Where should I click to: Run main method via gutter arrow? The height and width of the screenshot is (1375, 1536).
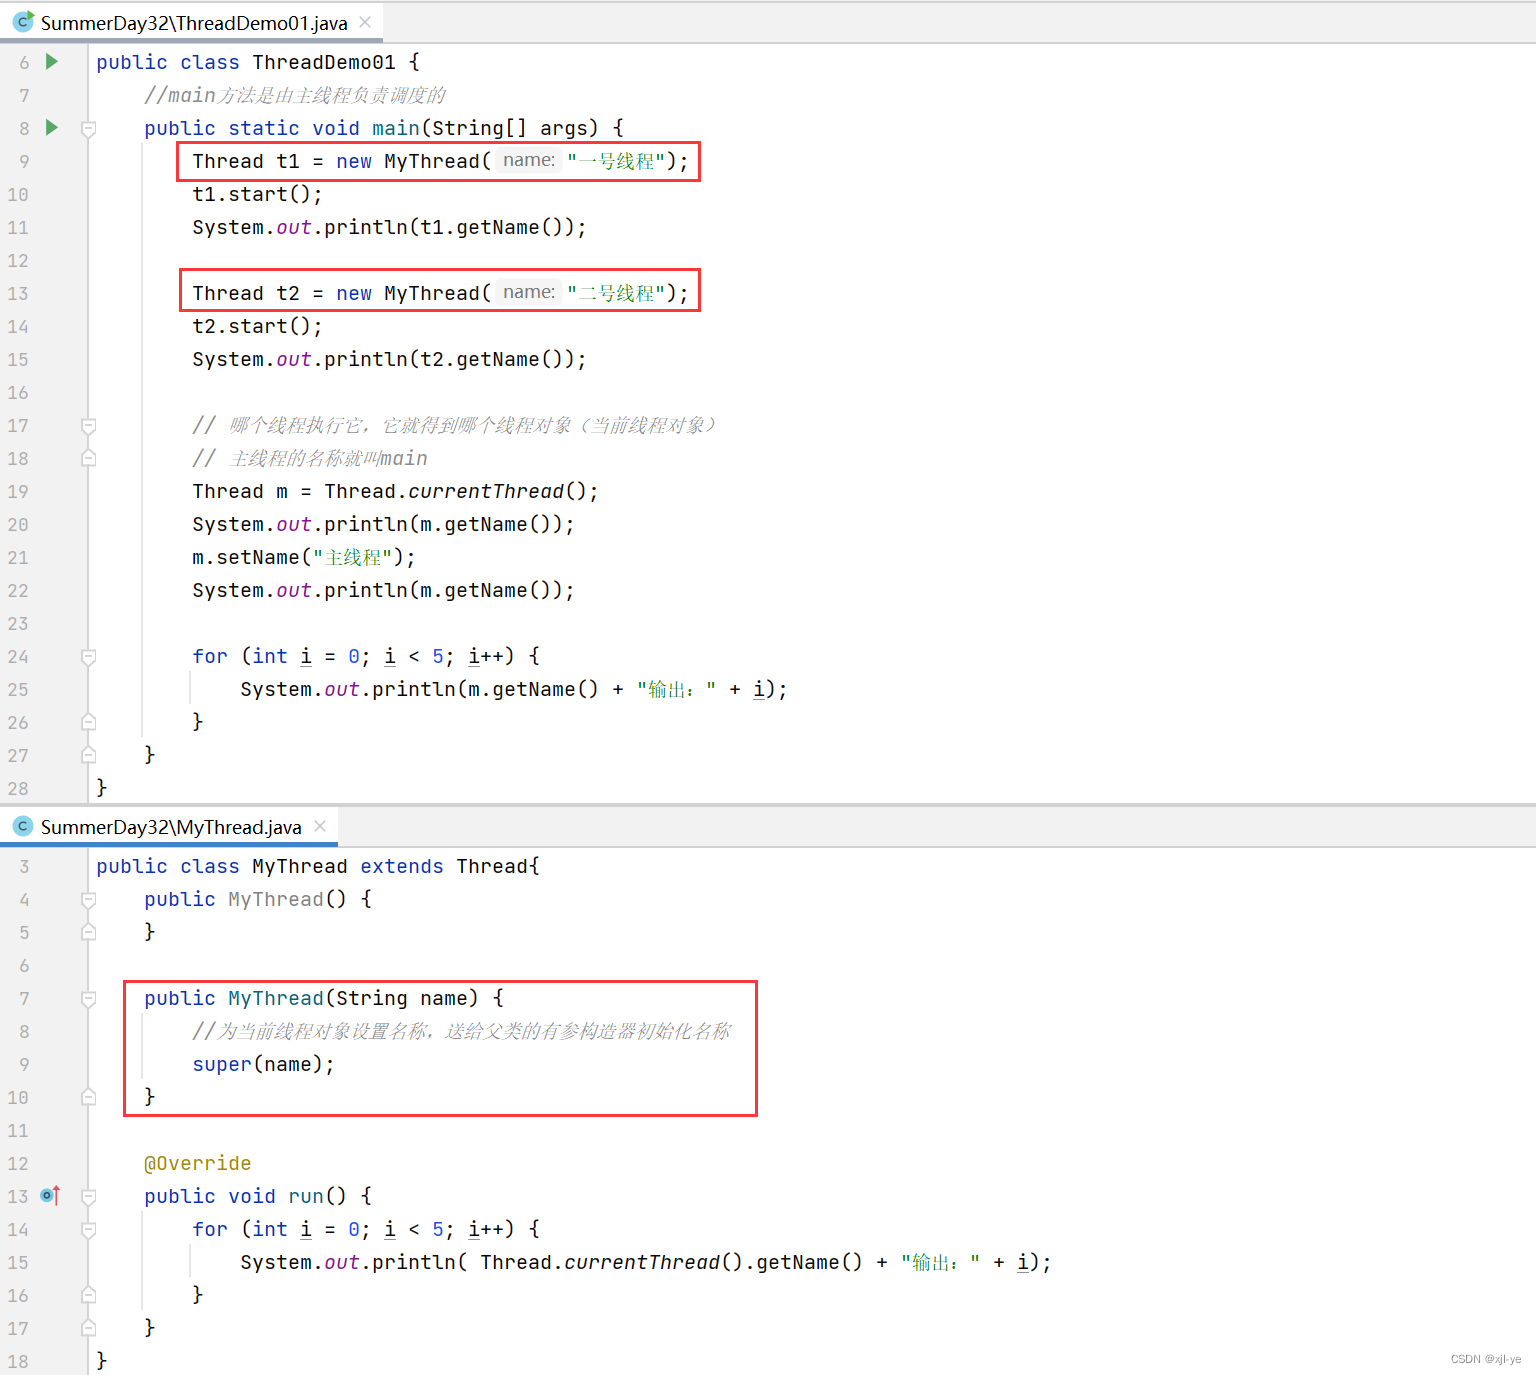pos(52,128)
